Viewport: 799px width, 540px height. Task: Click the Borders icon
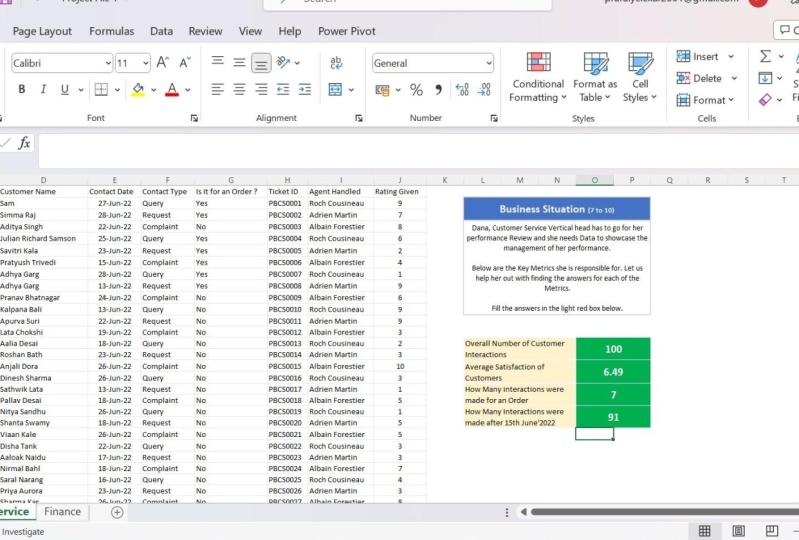click(x=101, y=90)
